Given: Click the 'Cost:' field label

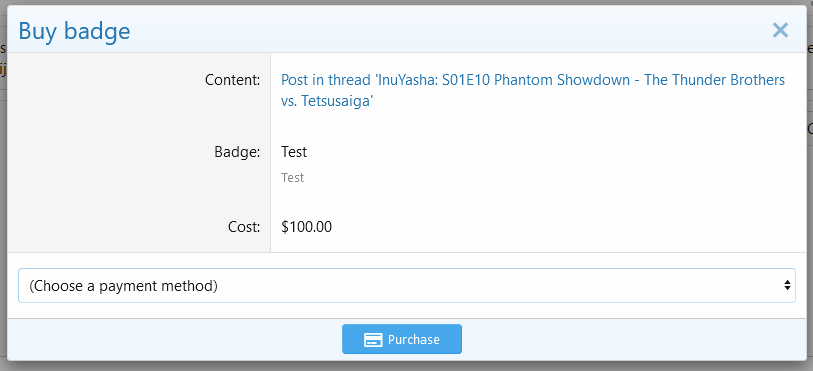Looking at the screenshot, I should [x=244, y=226].
